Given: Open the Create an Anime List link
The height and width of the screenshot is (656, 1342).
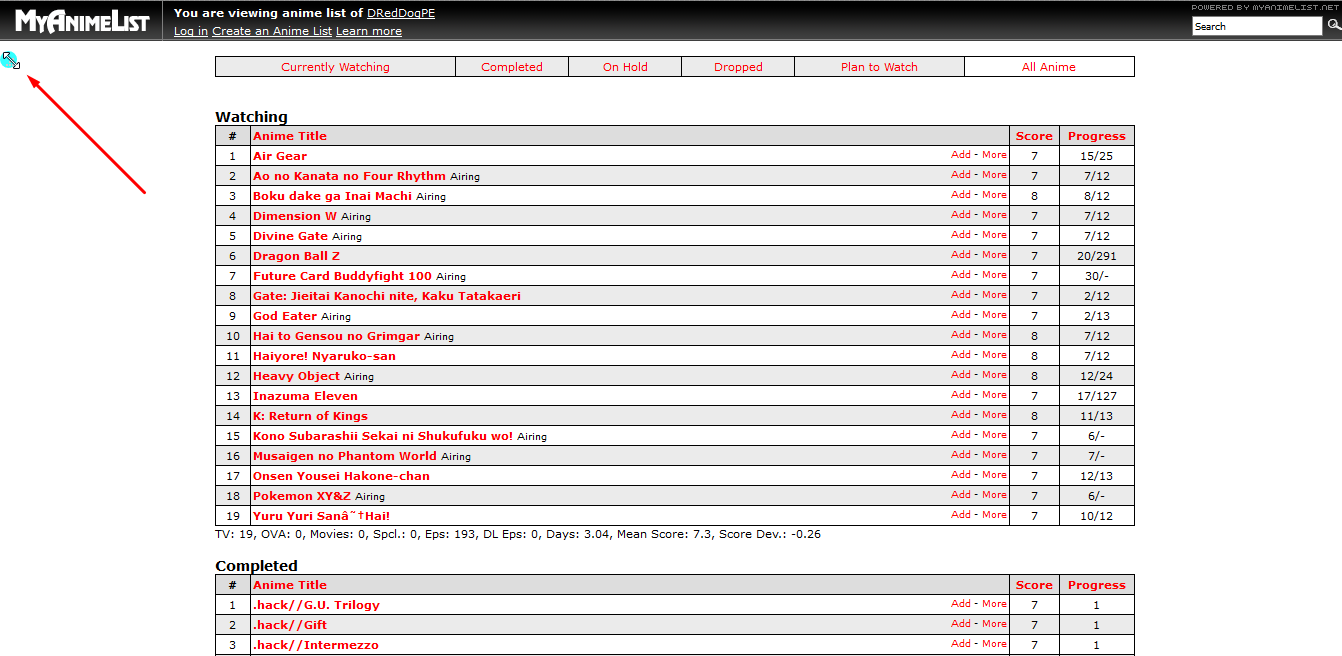Looking at the screenshot, I should pyautogui.click(x=271, y=31).
